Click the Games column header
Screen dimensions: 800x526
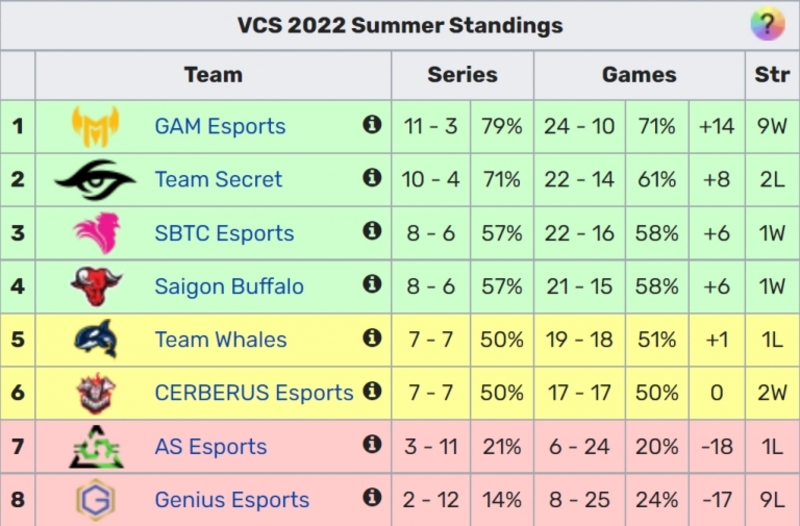[x=639, y=75]
